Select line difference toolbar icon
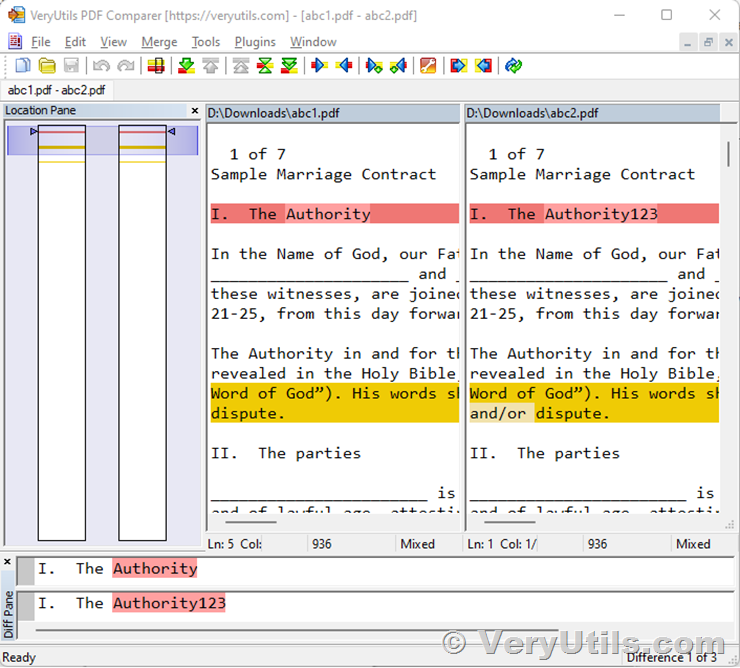 coord(156,65)
